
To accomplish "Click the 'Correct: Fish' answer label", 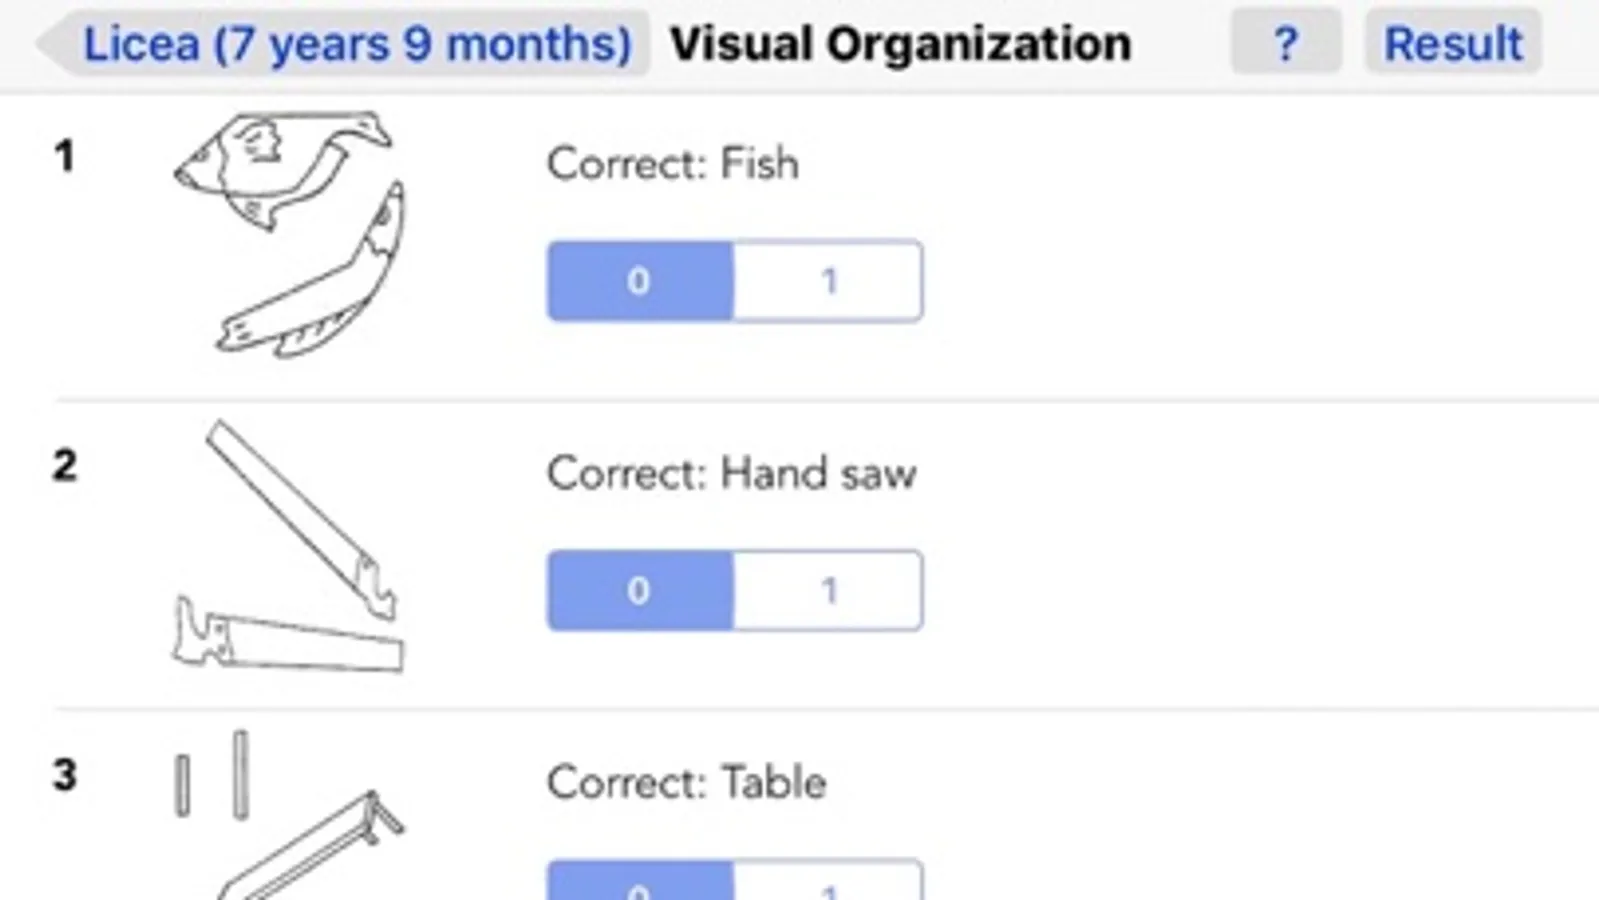I will tap(672, 164).
